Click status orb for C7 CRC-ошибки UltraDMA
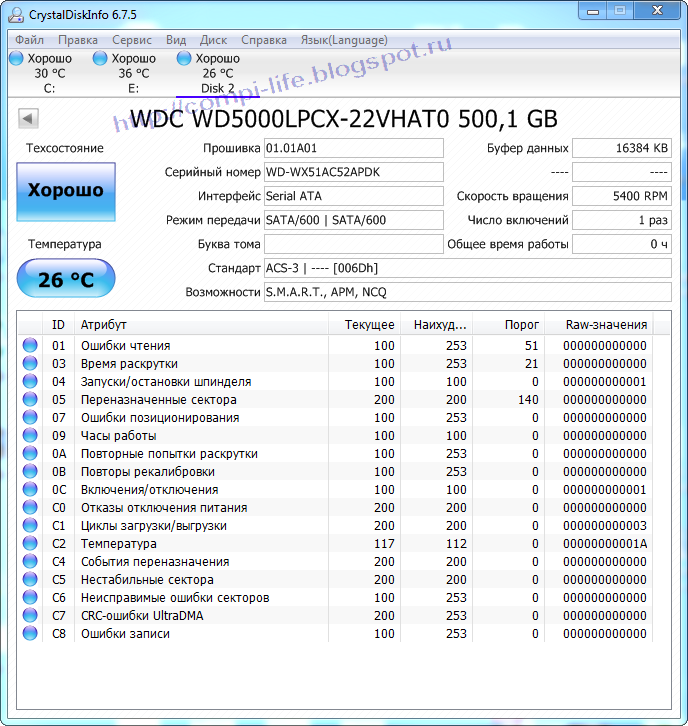Viewport: 688px width, 726px height. click(30, 616)
